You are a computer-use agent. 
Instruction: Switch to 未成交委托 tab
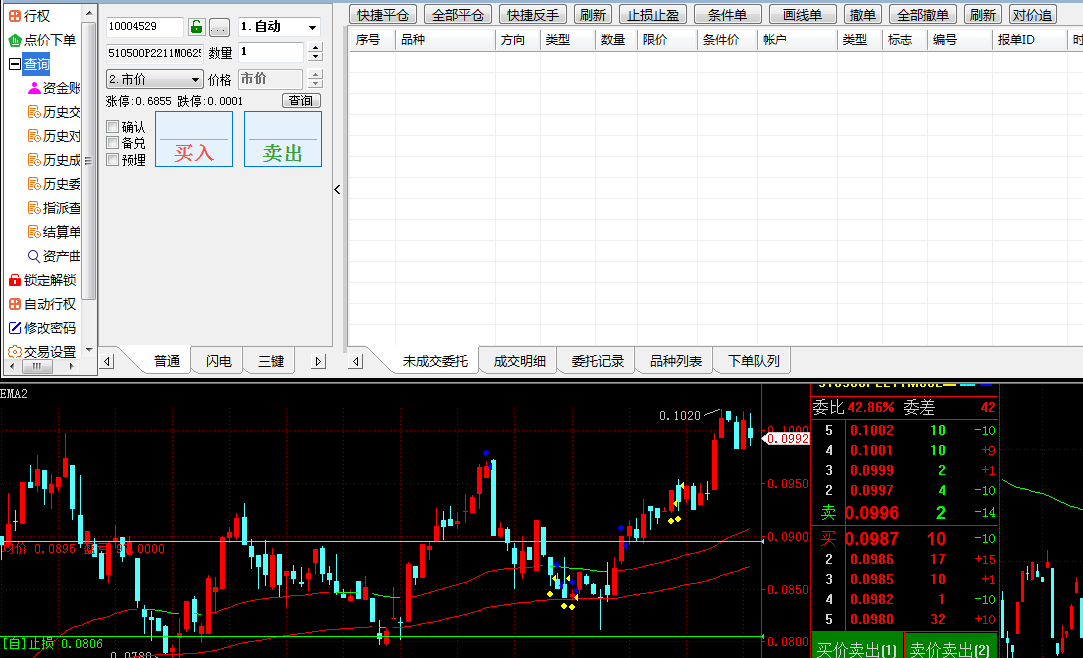(x=435, y=361)
